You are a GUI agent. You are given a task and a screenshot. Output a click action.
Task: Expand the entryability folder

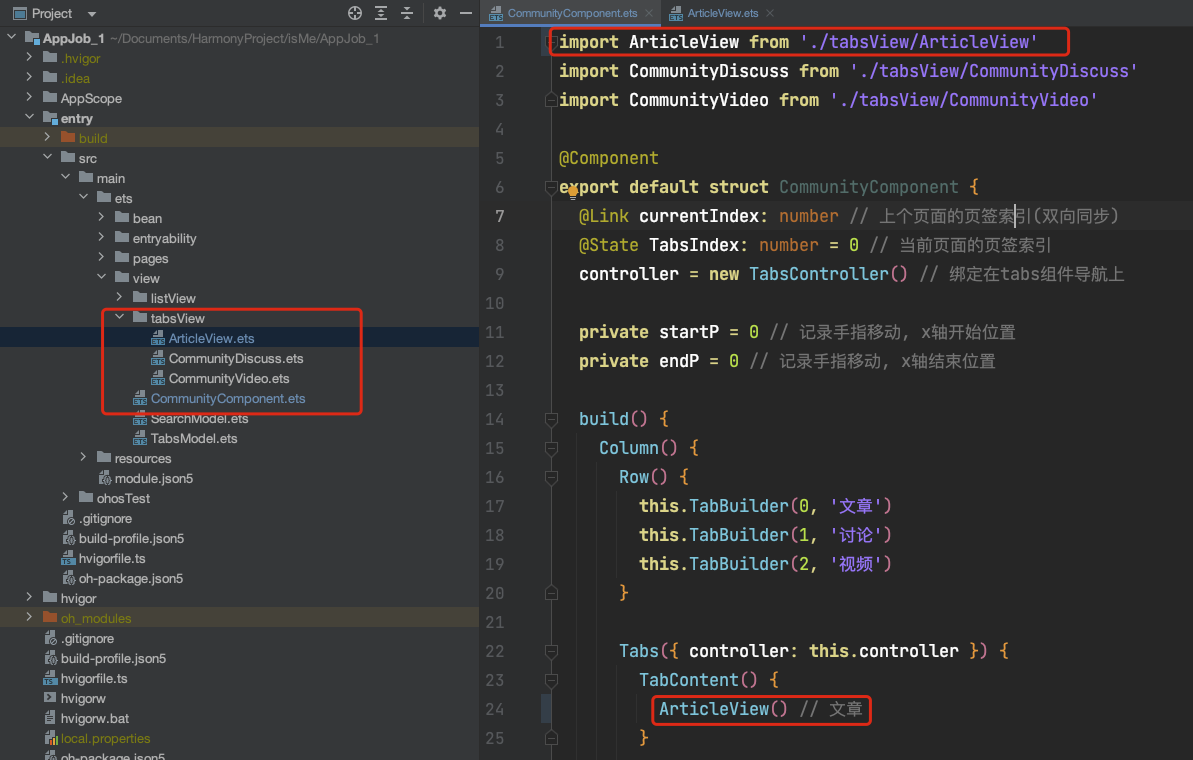coord(101,237)
